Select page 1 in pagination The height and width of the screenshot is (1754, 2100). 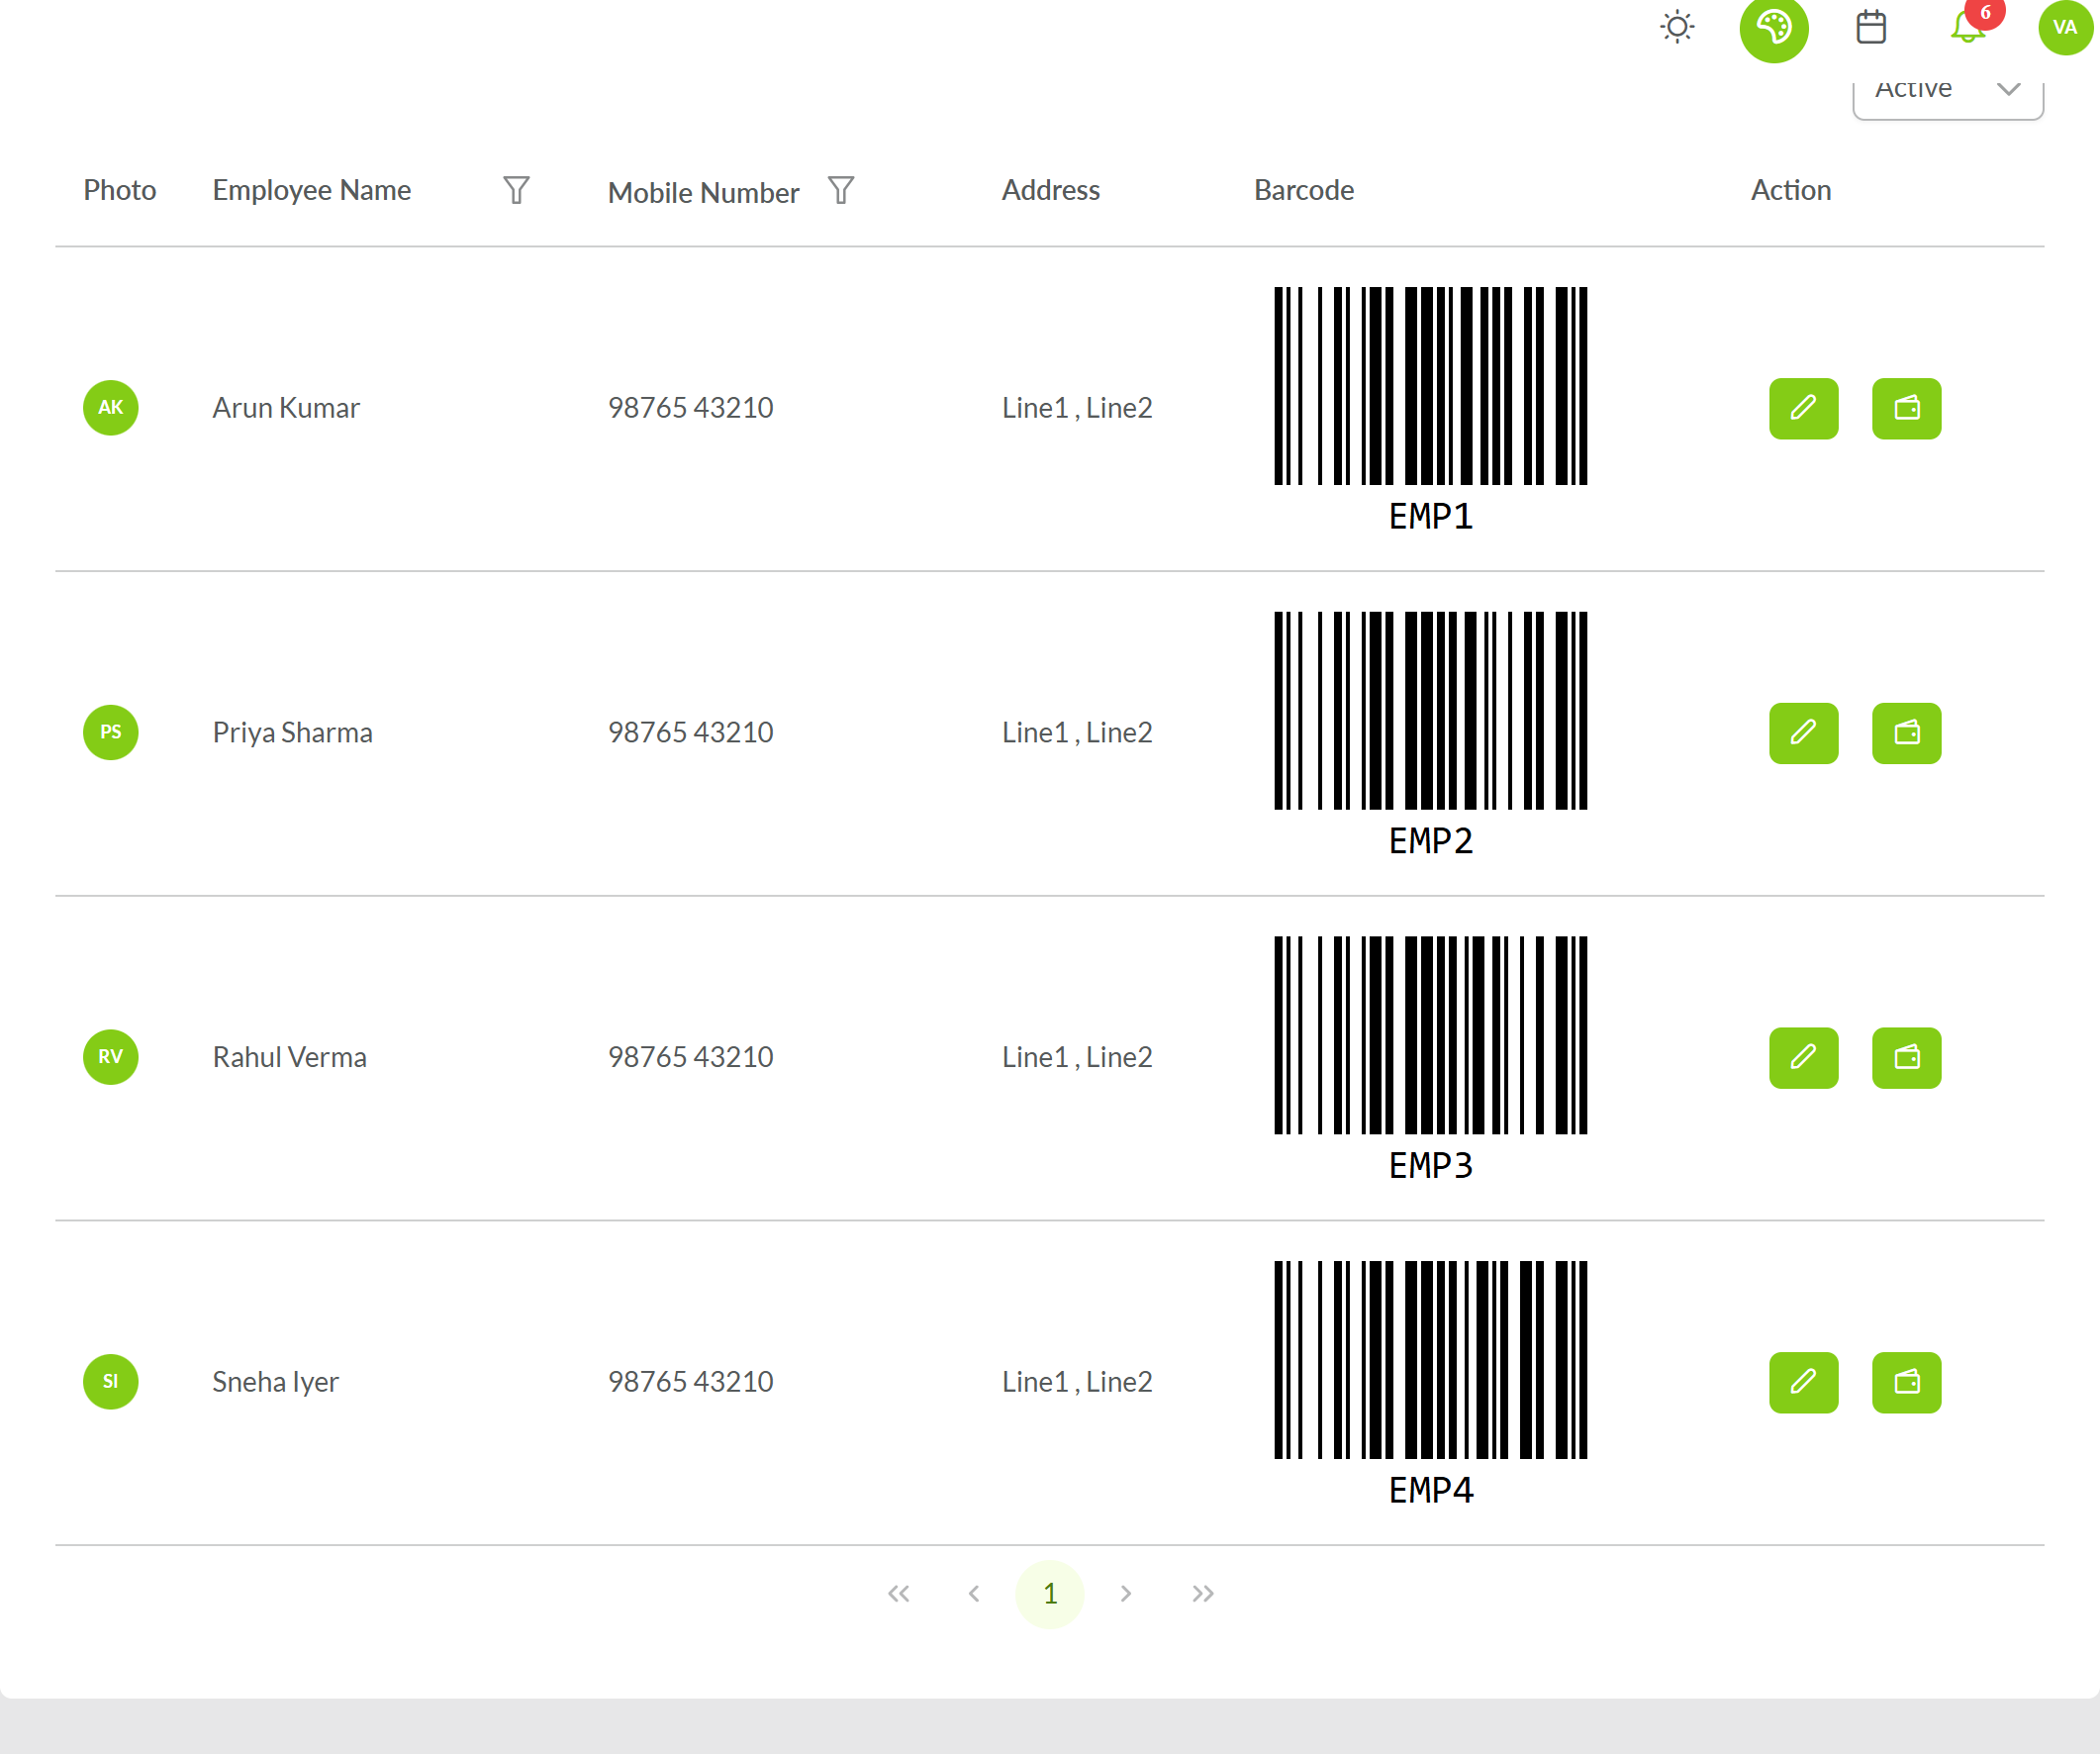(1050, 1594)
